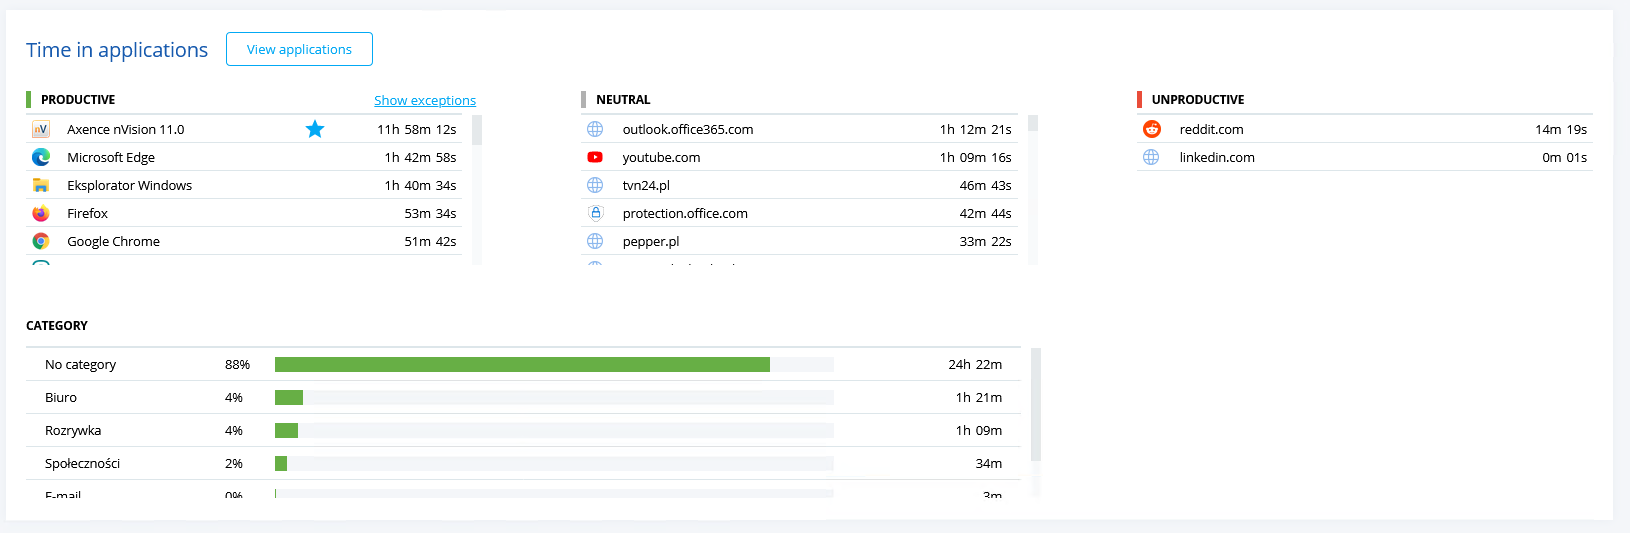This screenshot has height=533, width=1630.
Task: Click the Show exceptions link
Action: click(425, 100)
